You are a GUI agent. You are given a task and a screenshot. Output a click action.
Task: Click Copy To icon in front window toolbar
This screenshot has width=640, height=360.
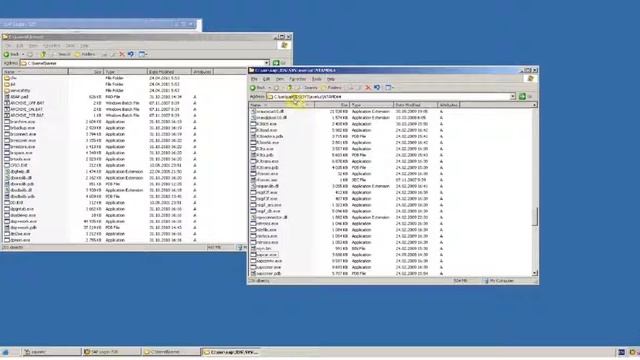[359, 88]
